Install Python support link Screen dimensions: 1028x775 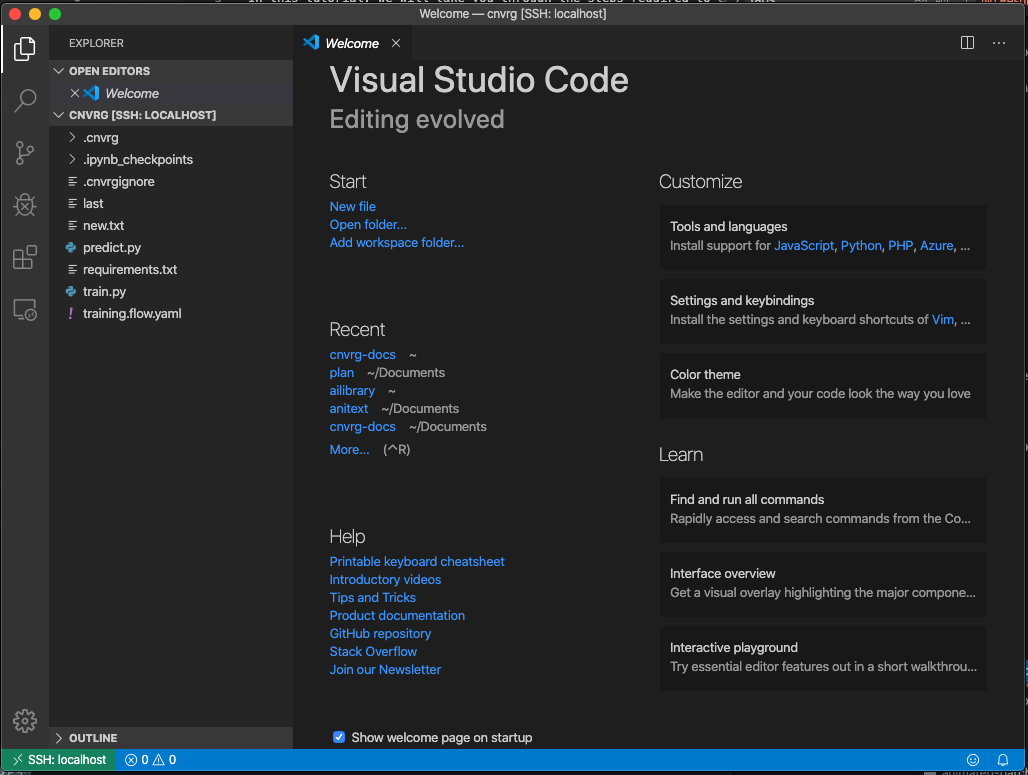(x=861, y=246)
